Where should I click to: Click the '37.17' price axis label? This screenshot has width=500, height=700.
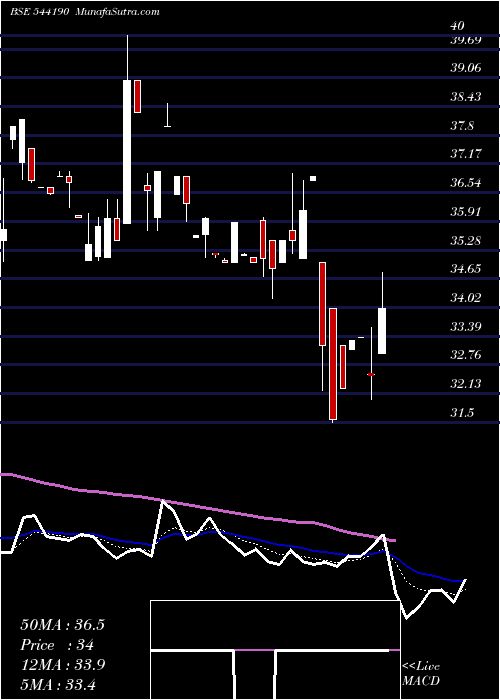click(466, 154)
